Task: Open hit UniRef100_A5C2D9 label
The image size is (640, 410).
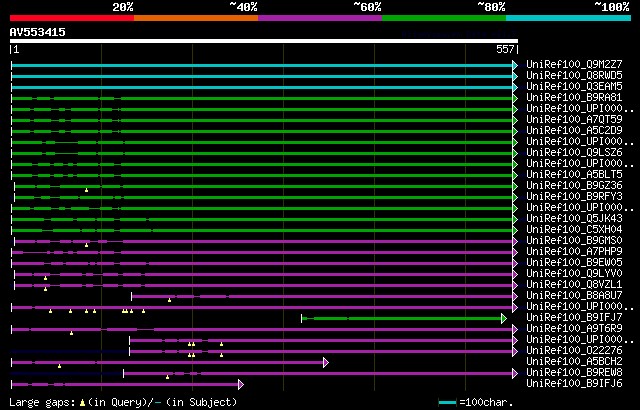Action: [574, 131]
